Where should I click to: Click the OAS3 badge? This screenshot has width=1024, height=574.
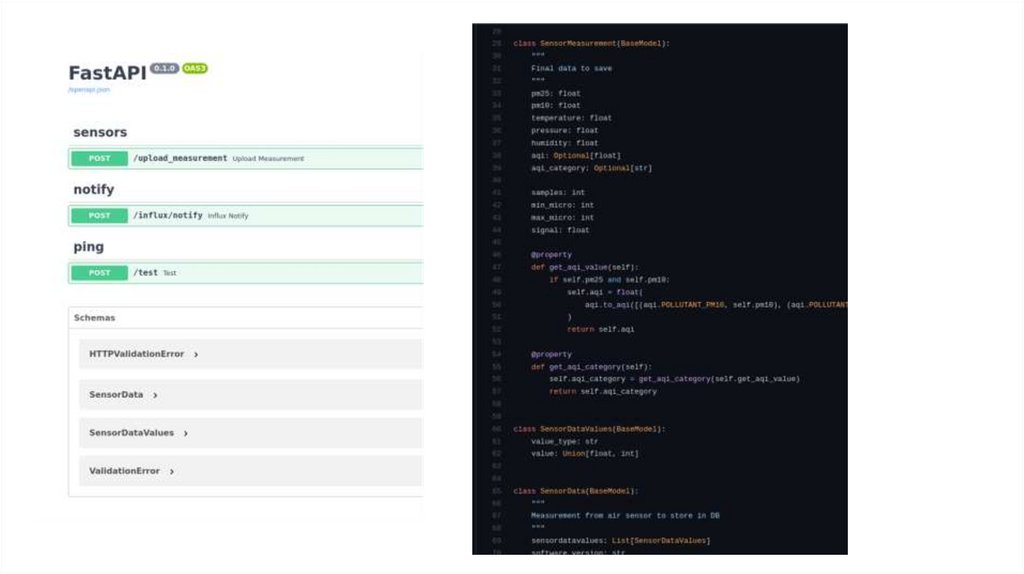pyautogui.click(x=195, y=68)
